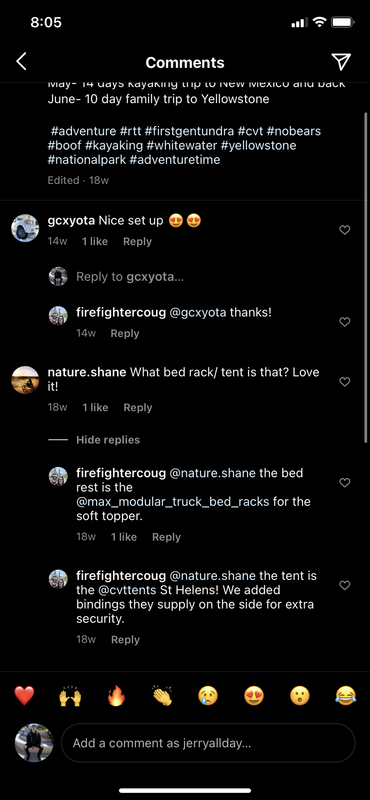View the 1 like on gcxyota's comment
Viewport: 370px width, 800px height.
95,241
